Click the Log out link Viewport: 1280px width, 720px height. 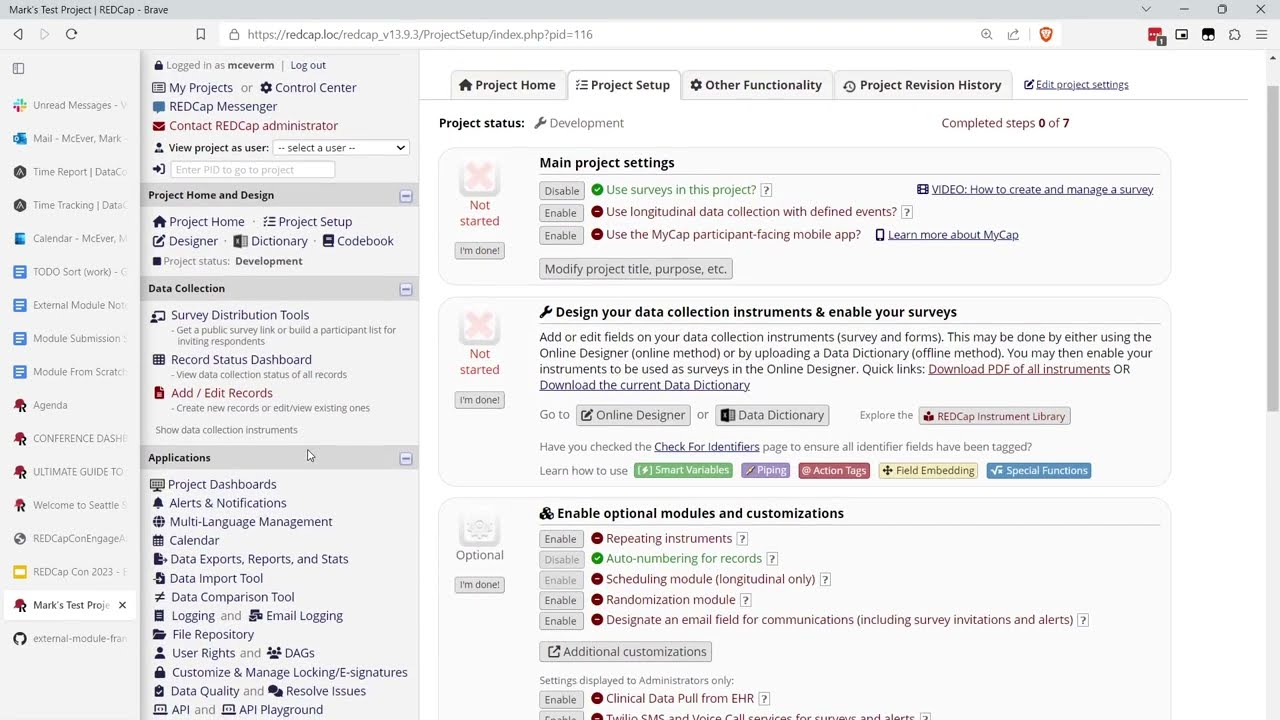pos(308,65)
